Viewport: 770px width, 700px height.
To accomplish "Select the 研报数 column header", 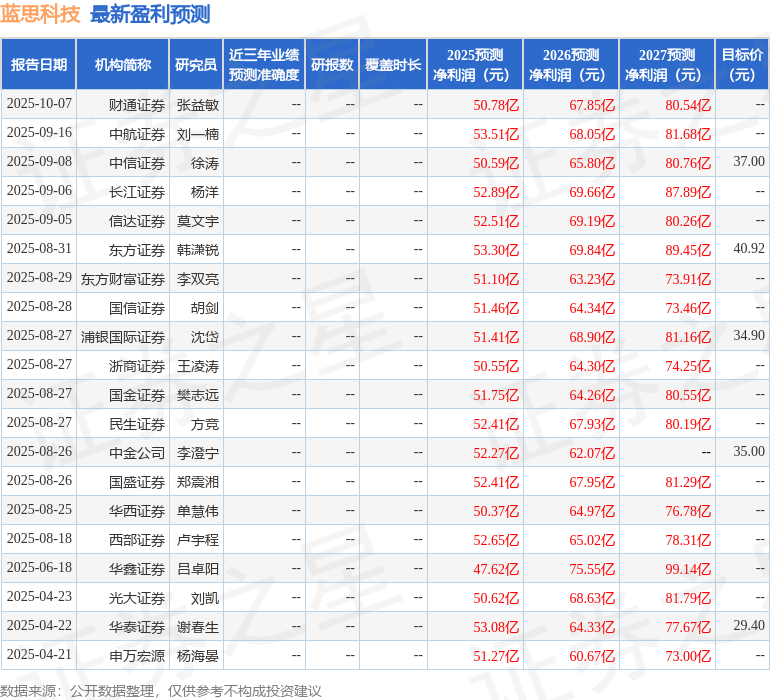I will [x=332, y=65].
